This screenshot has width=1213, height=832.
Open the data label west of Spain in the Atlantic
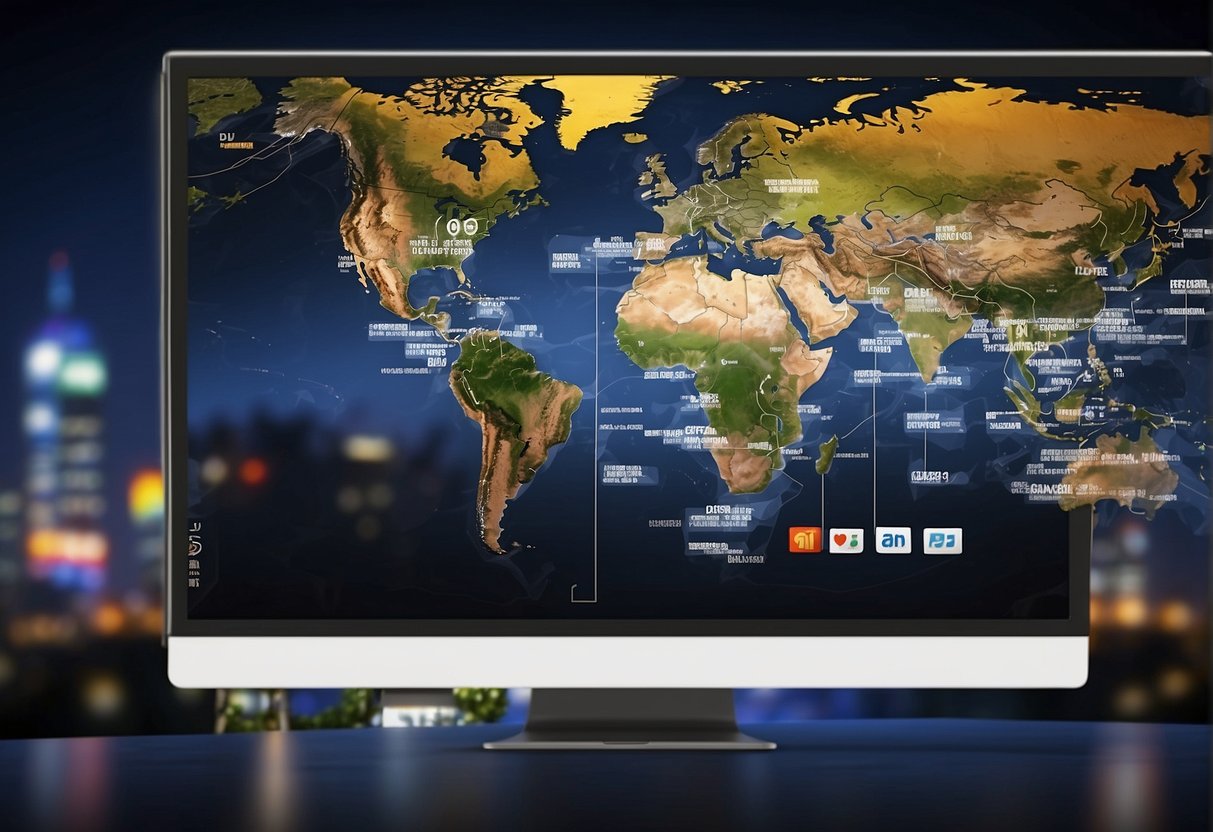click(565, 261)
